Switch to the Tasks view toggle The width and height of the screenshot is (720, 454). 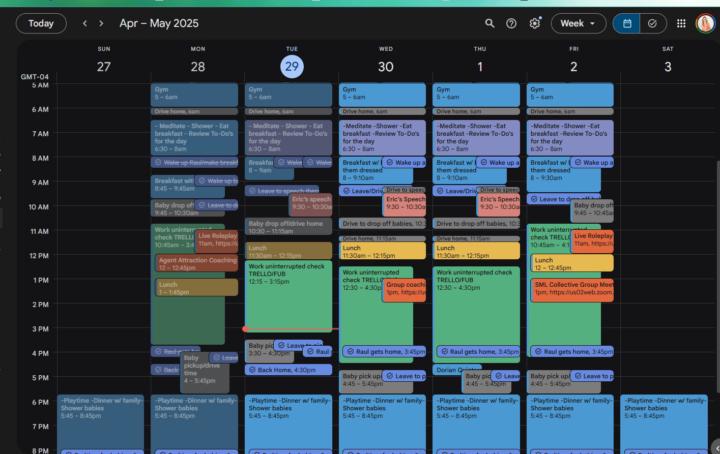[652, 23]
